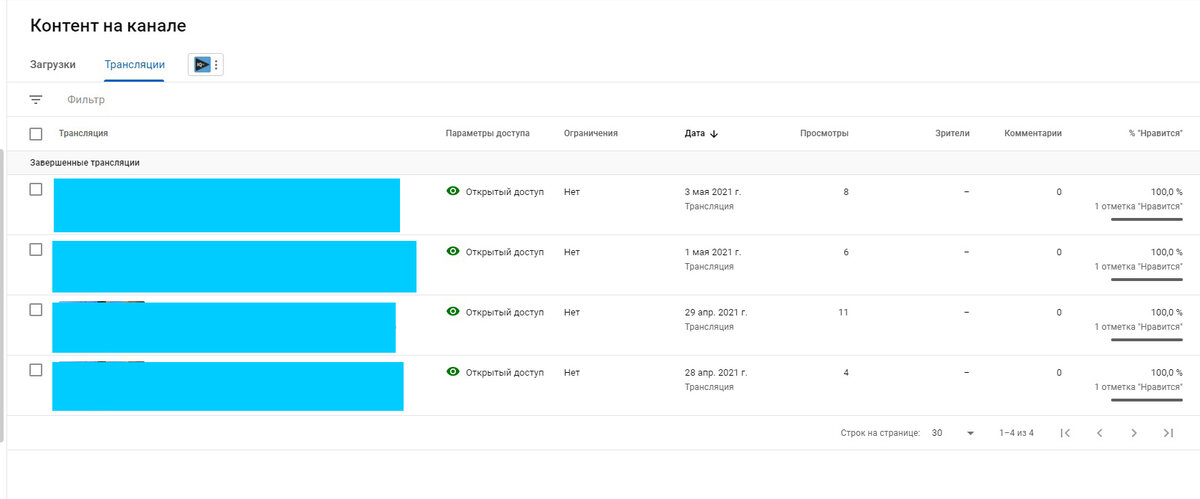1200x499 pixels.
Task: Open Открытый доступ setting for 28 апр. row
Action: click(x=504, y=372)
